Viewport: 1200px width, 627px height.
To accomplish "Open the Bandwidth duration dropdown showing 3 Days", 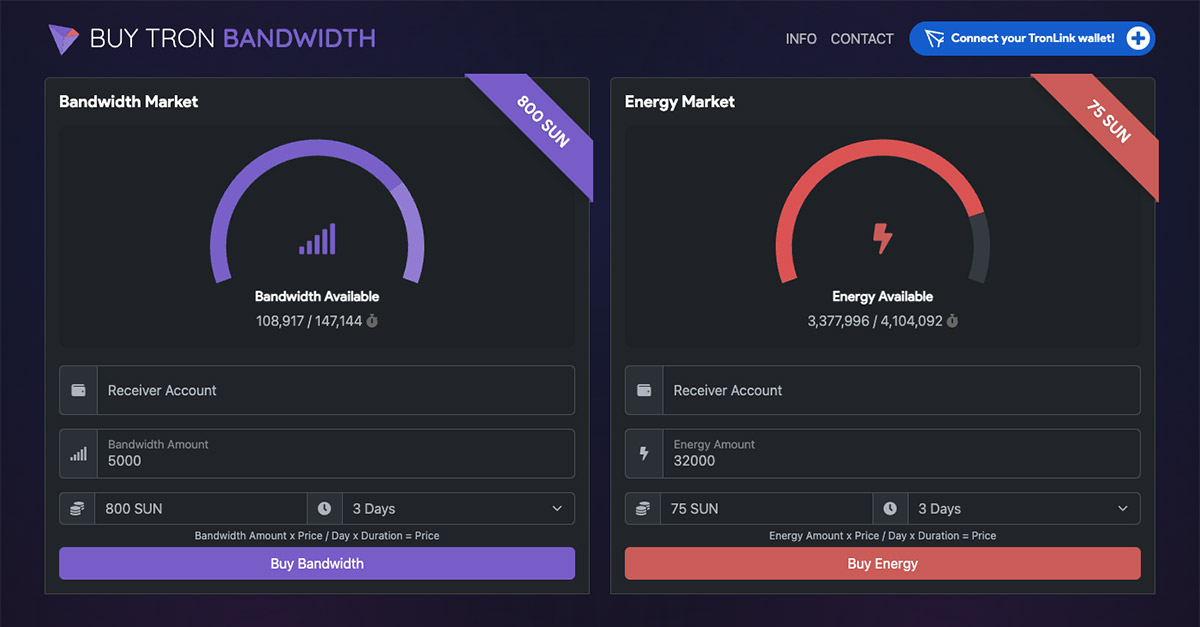I will (x=458, y=508).
